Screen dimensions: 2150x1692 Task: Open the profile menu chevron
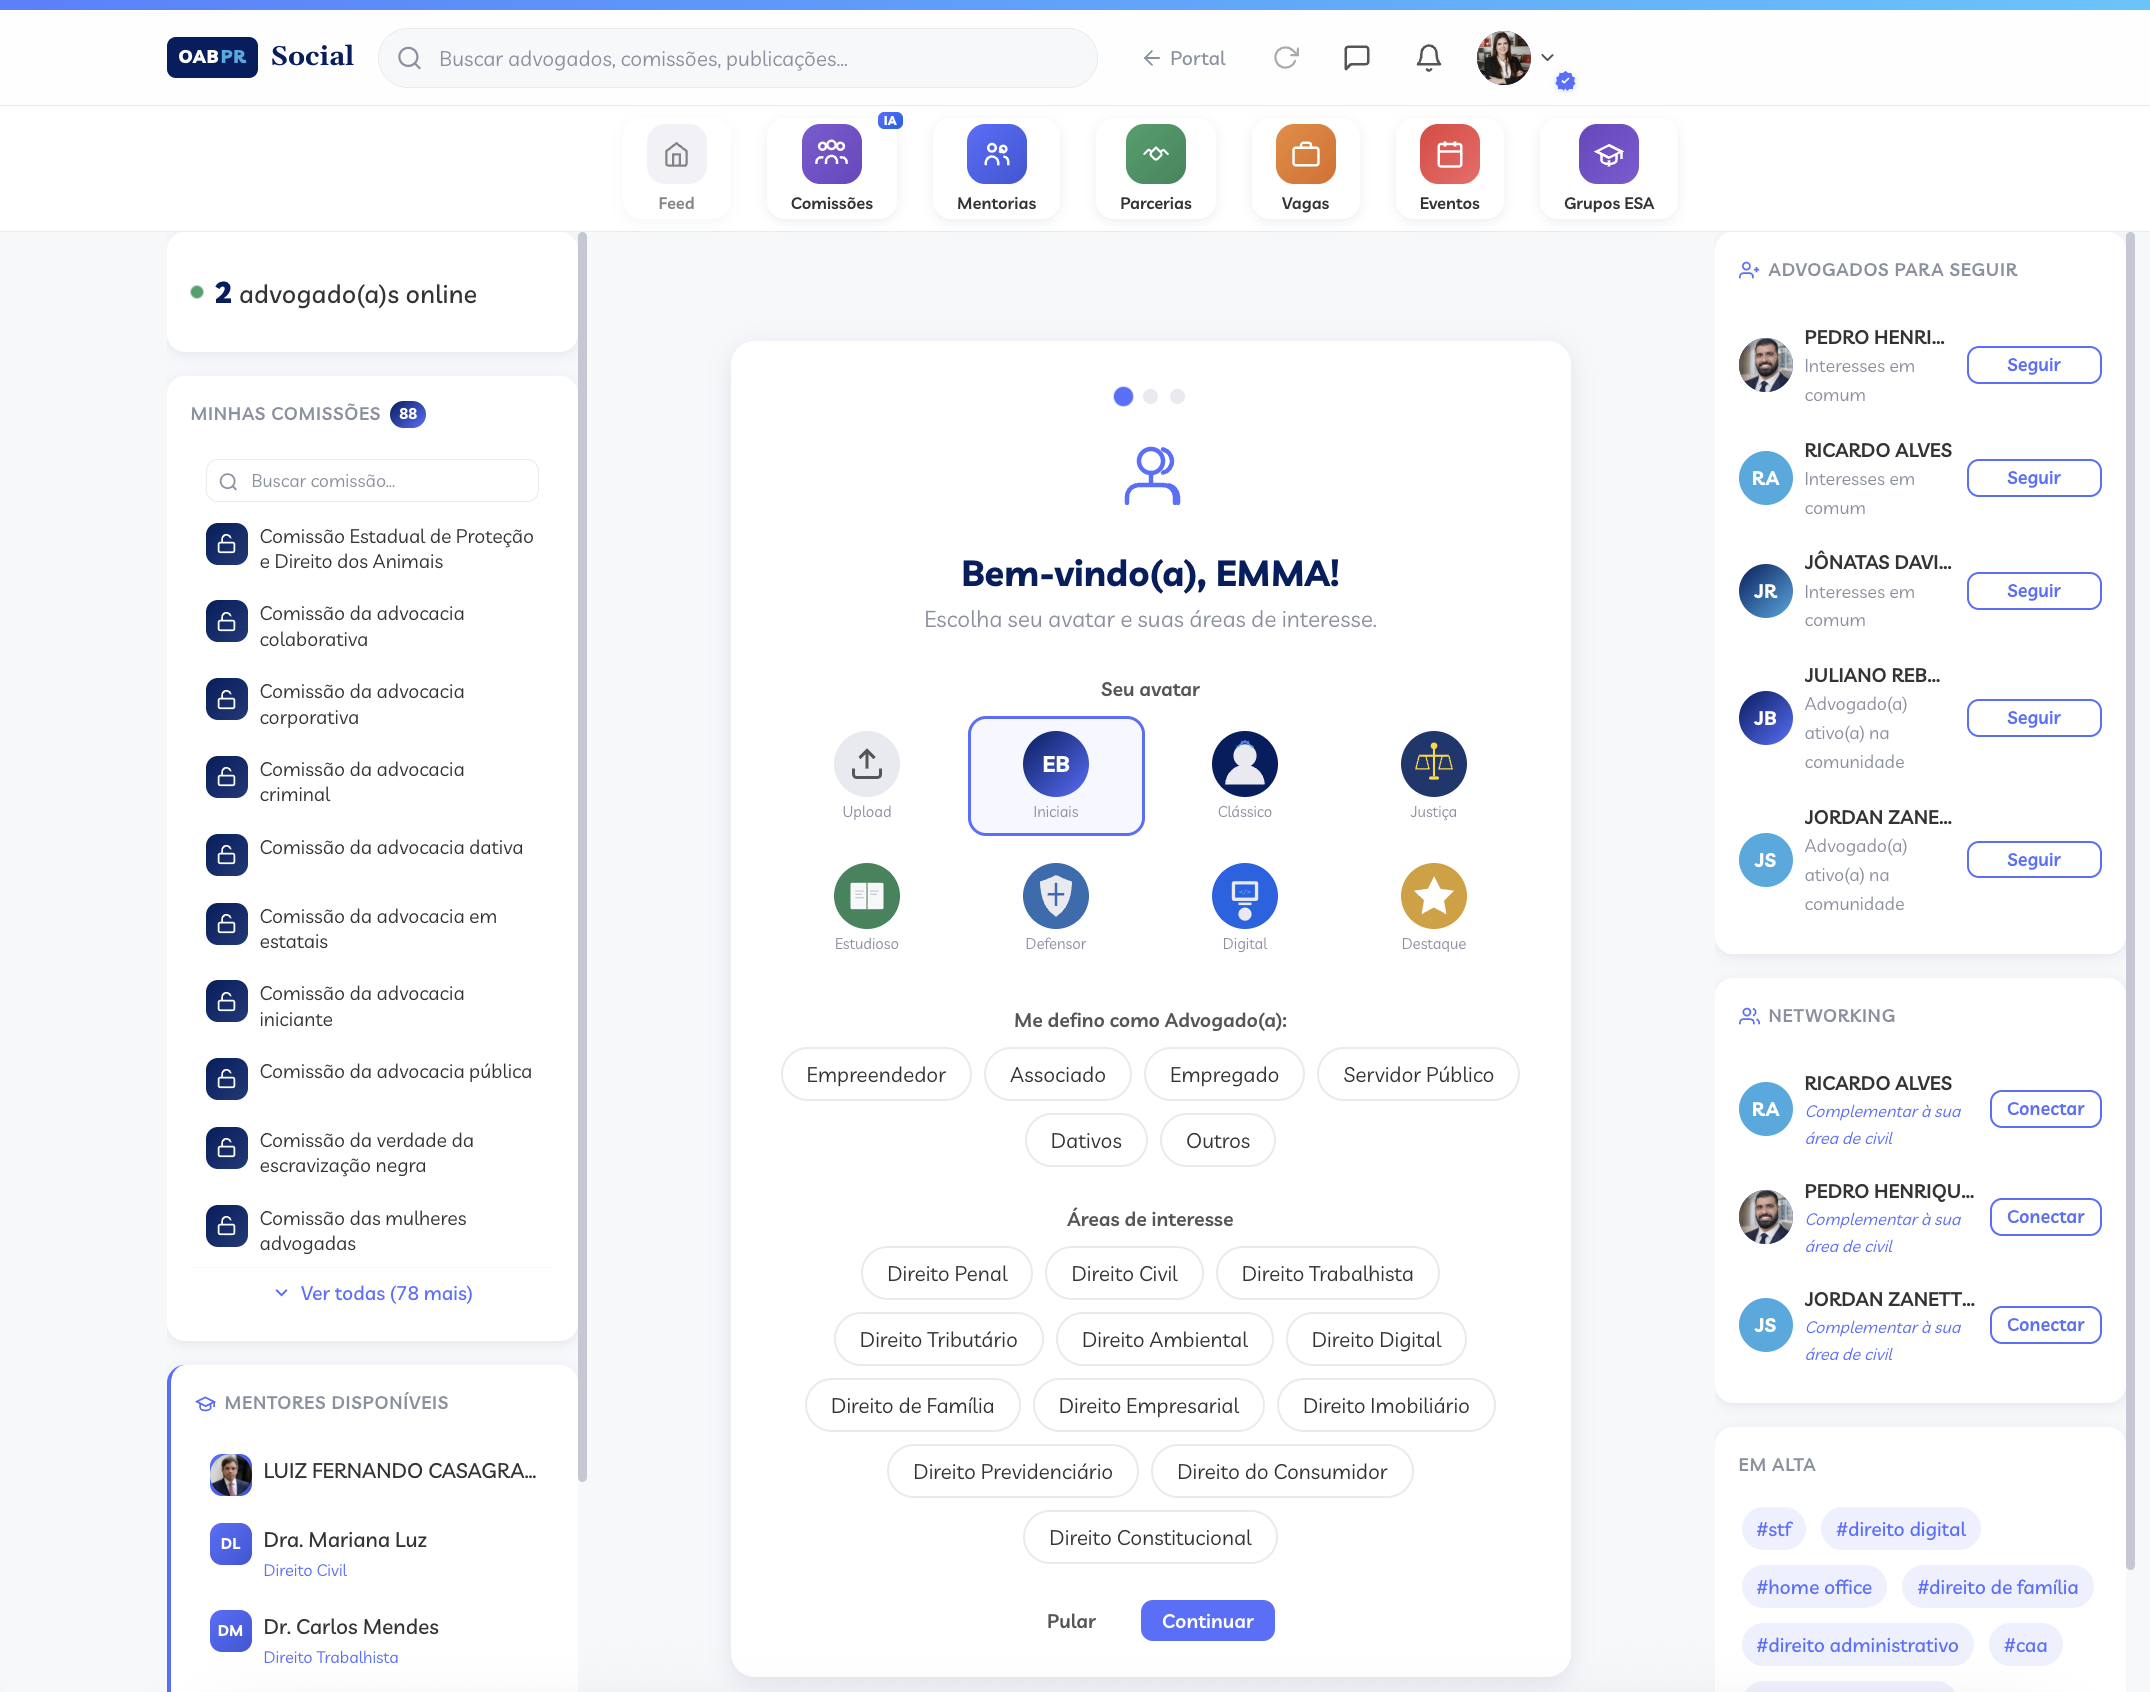coord(1548,57)
